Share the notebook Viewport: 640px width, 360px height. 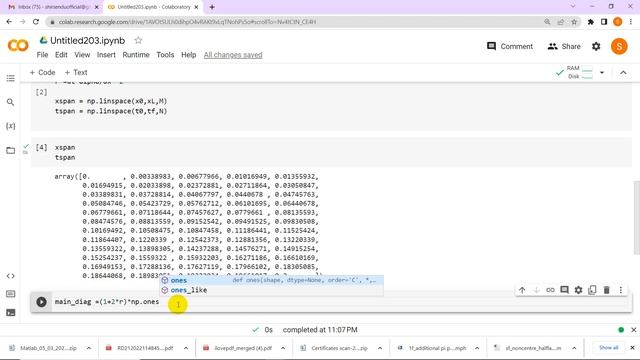pyautogui.click(x=564, y=47)
